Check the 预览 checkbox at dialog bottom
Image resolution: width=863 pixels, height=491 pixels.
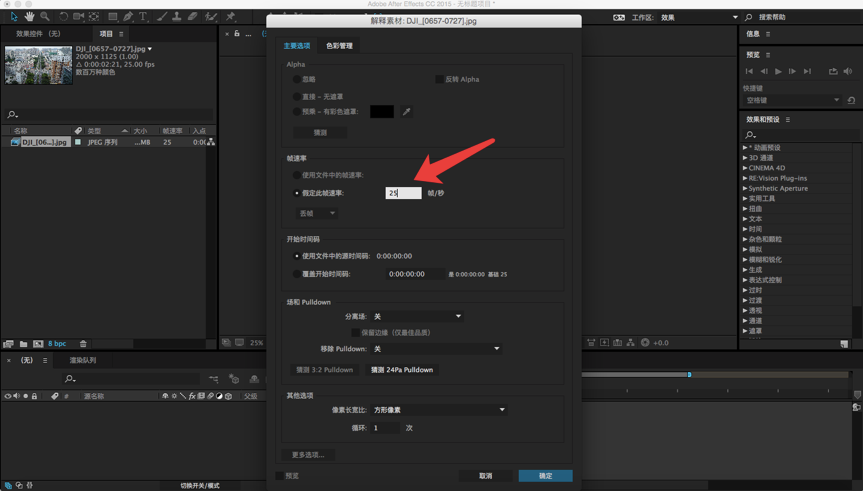(x=280, y=476)
